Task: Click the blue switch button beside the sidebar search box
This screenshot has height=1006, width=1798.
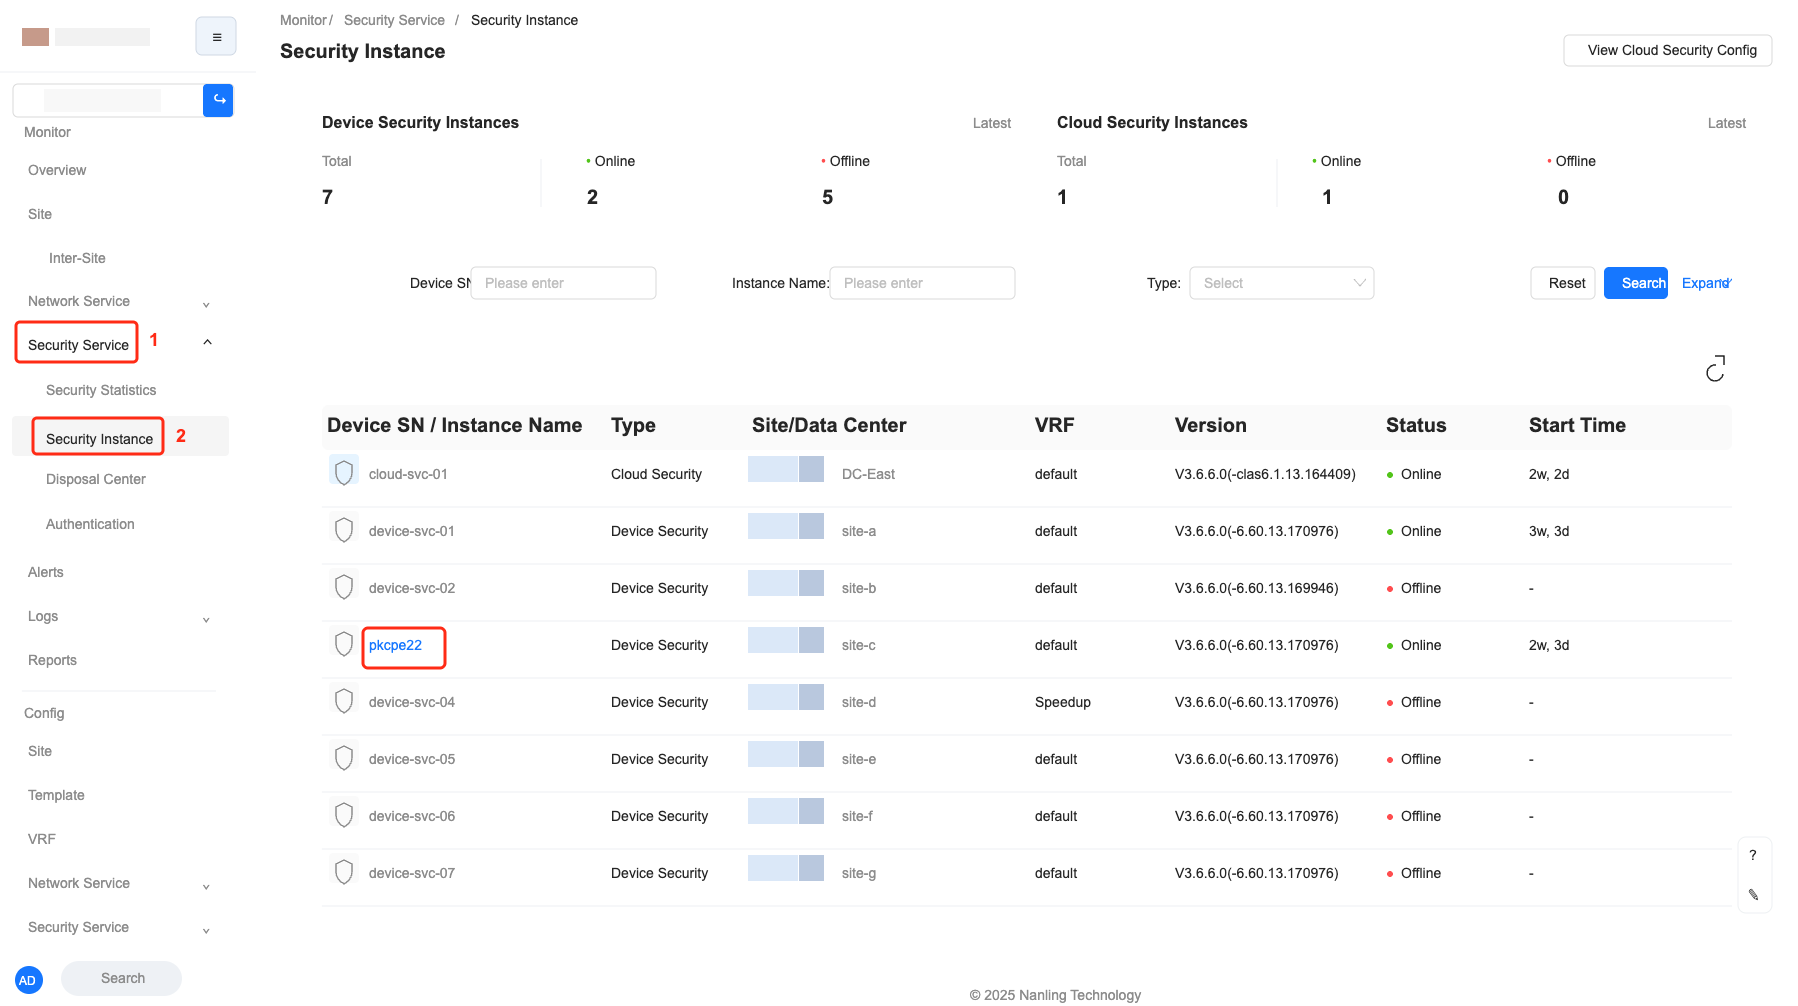Action: tap(218, 100)
